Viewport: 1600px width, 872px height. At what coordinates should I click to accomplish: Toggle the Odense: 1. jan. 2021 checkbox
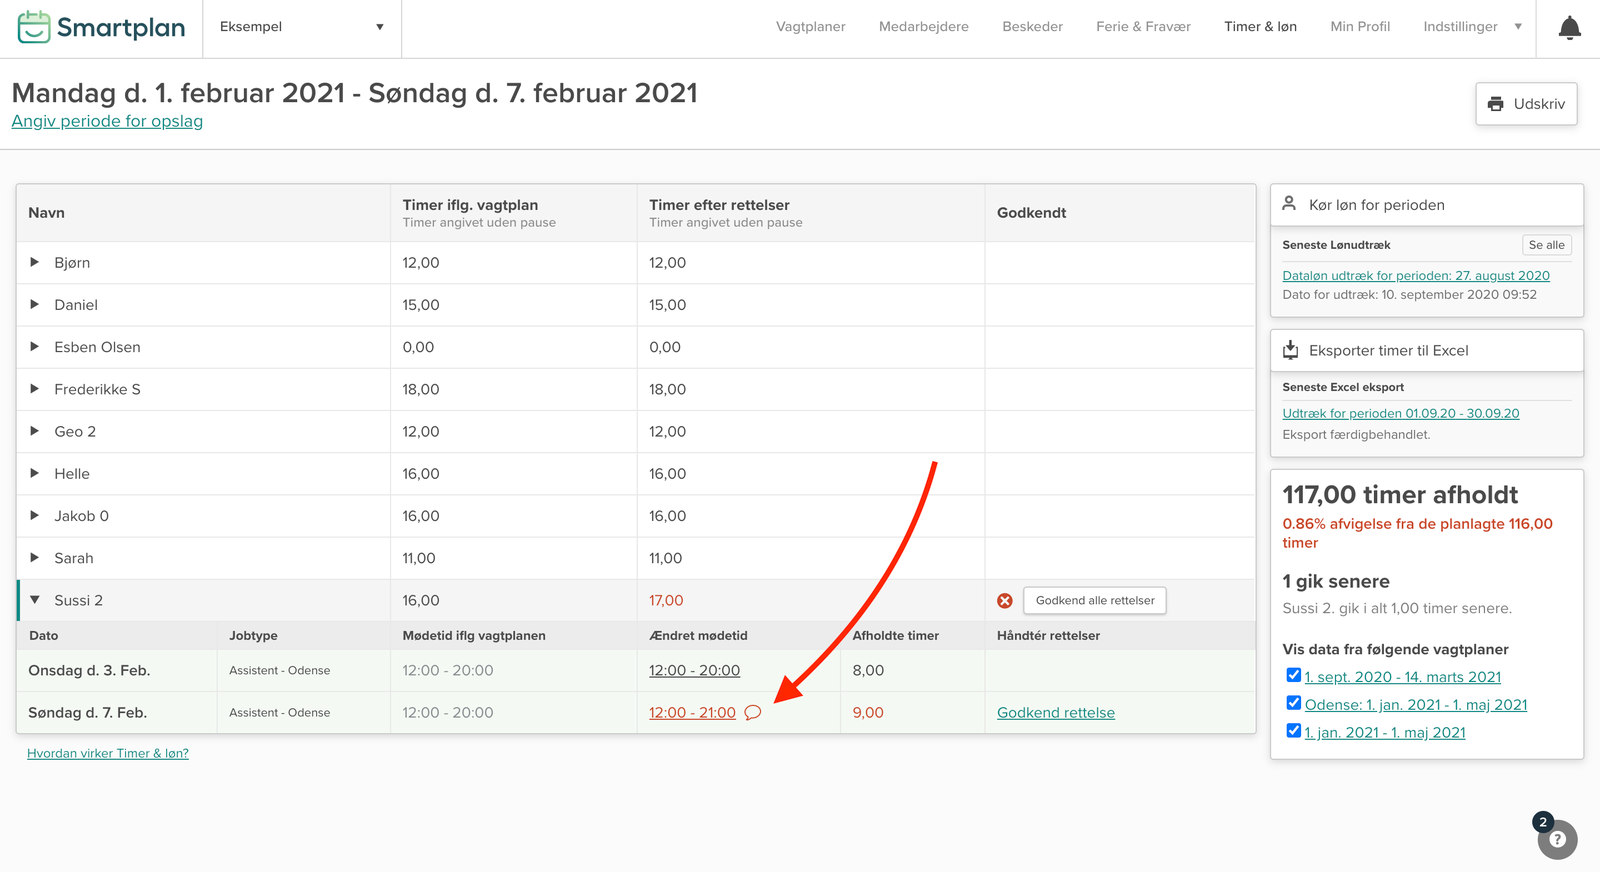tap(1293, 704)
